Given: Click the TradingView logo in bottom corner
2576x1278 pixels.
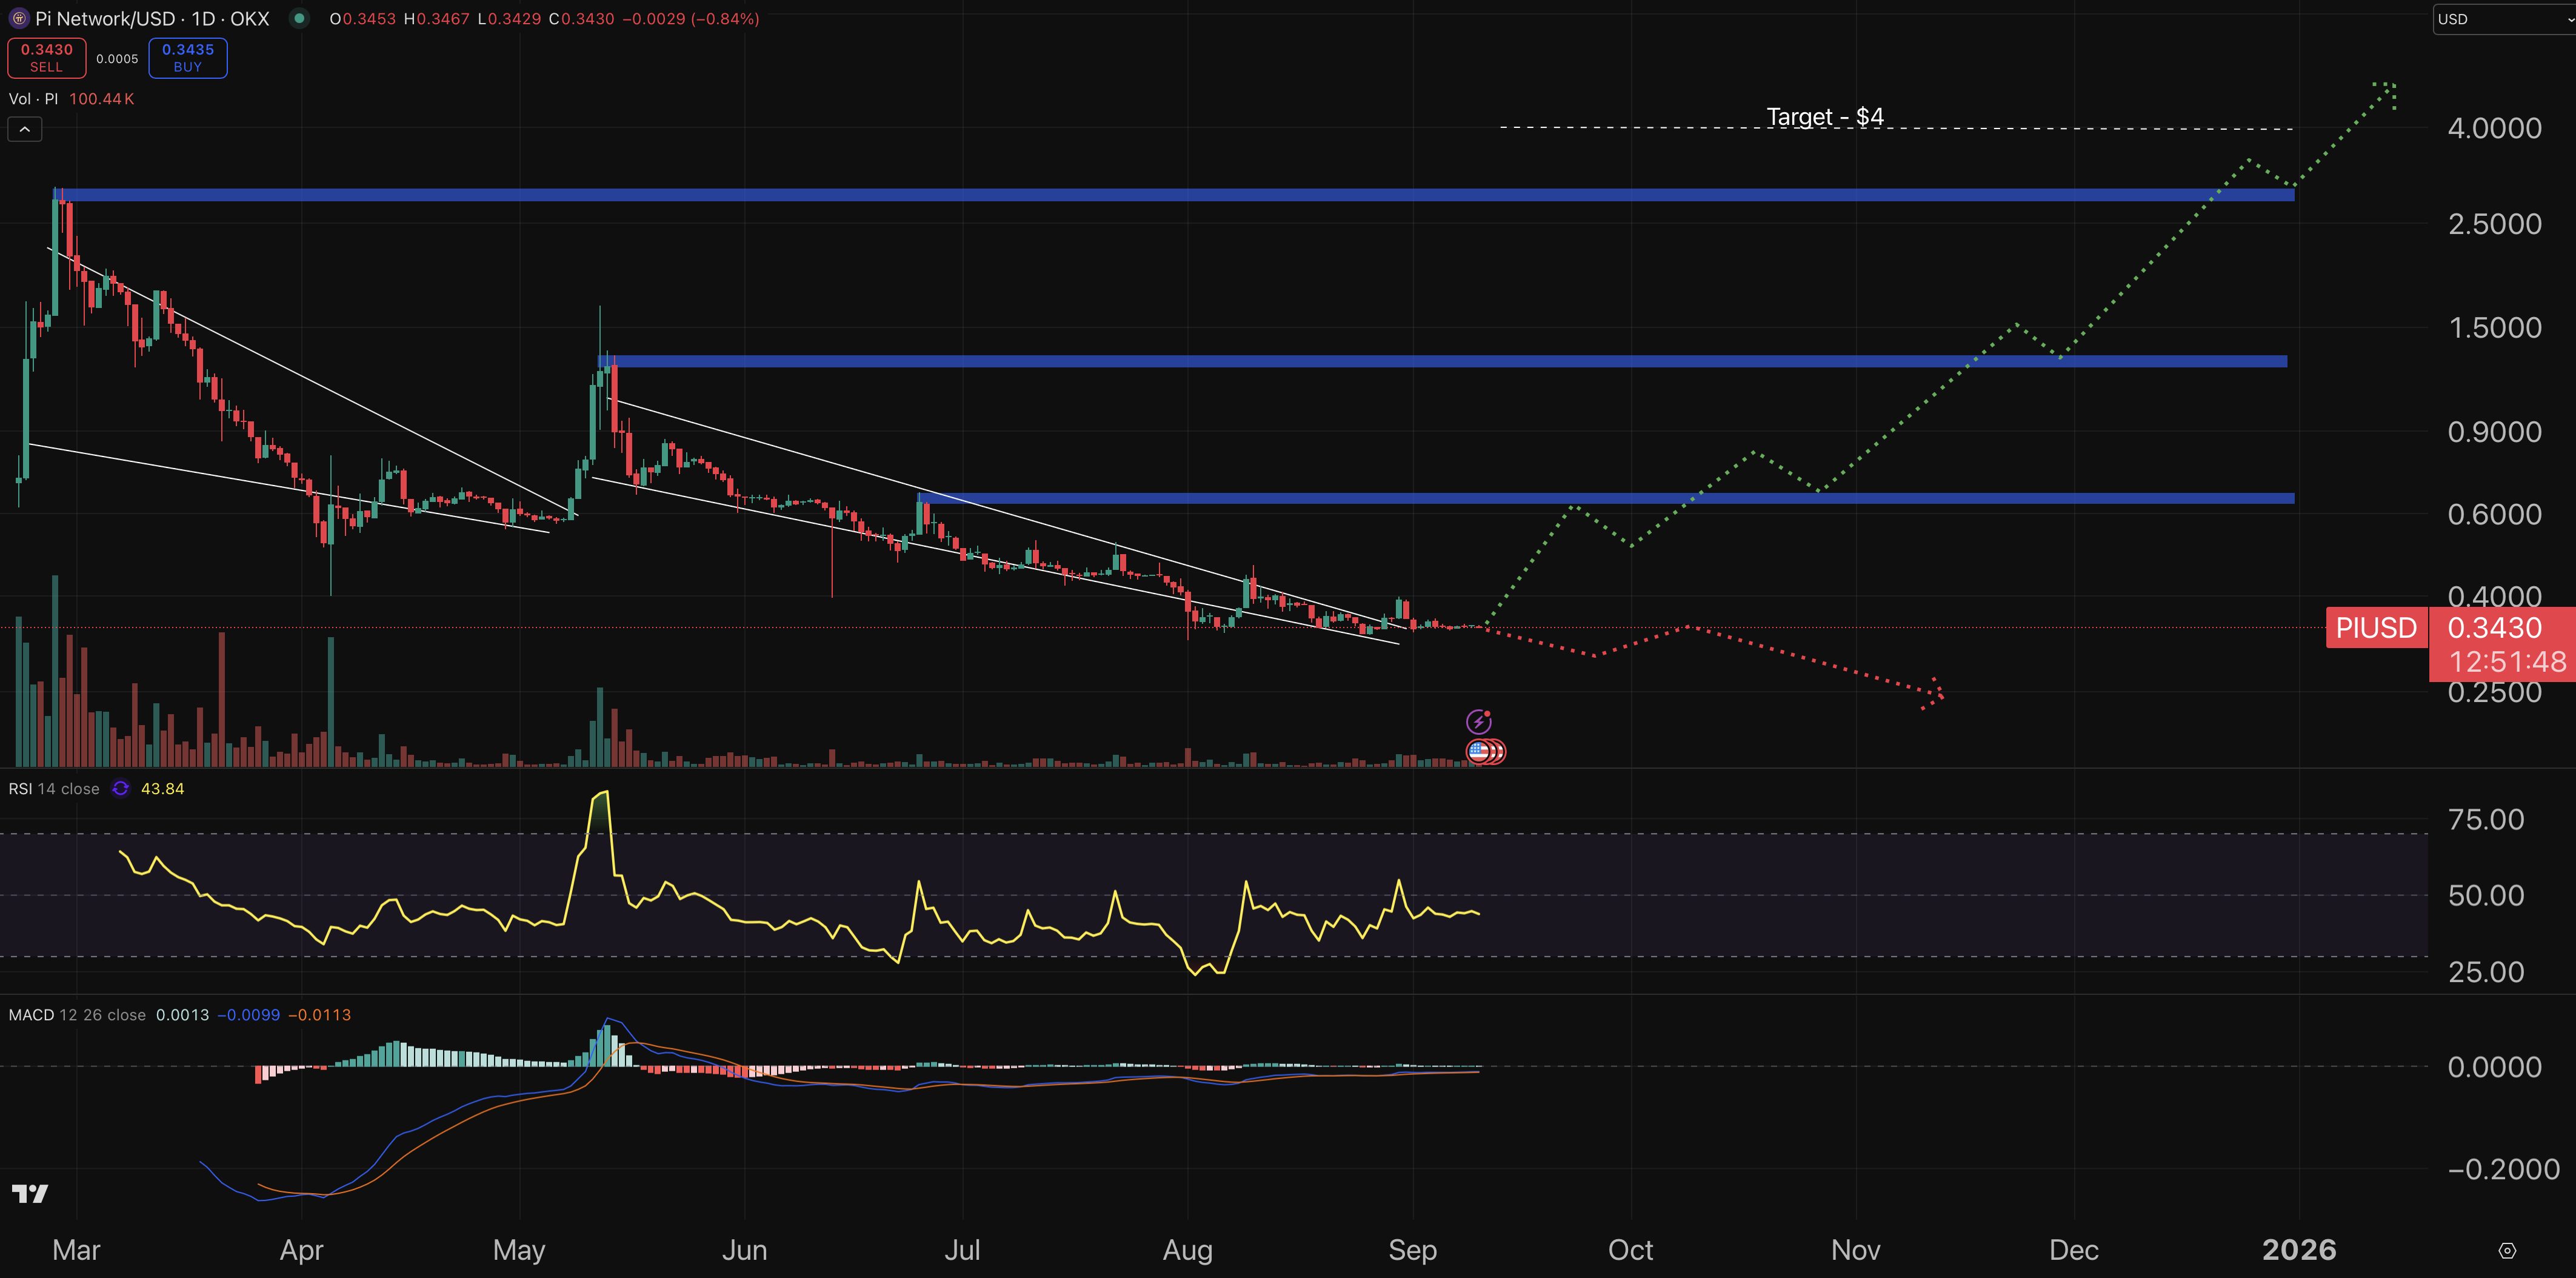Looking at the screenshot, I should [30, 1193].
